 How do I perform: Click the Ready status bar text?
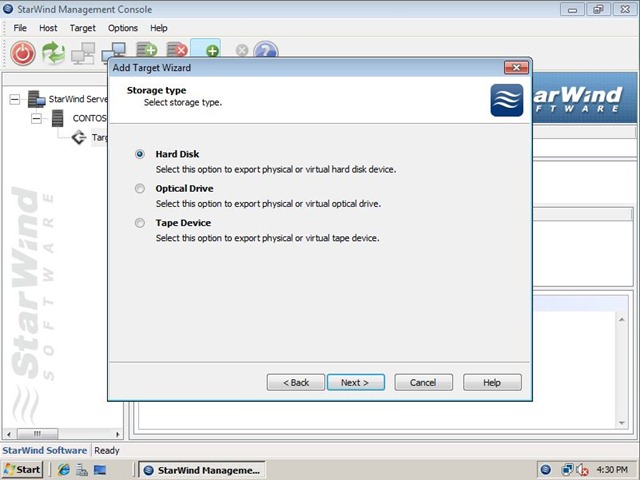click(x=107, y=450)
